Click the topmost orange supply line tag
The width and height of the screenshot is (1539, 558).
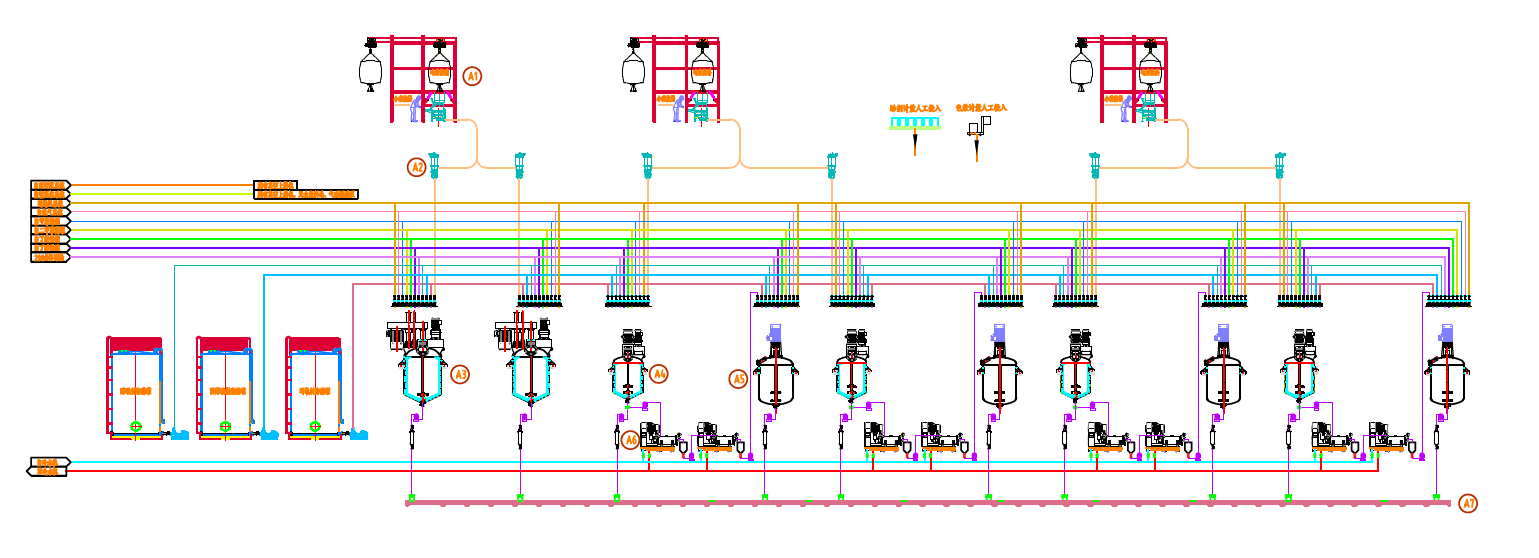51,185
